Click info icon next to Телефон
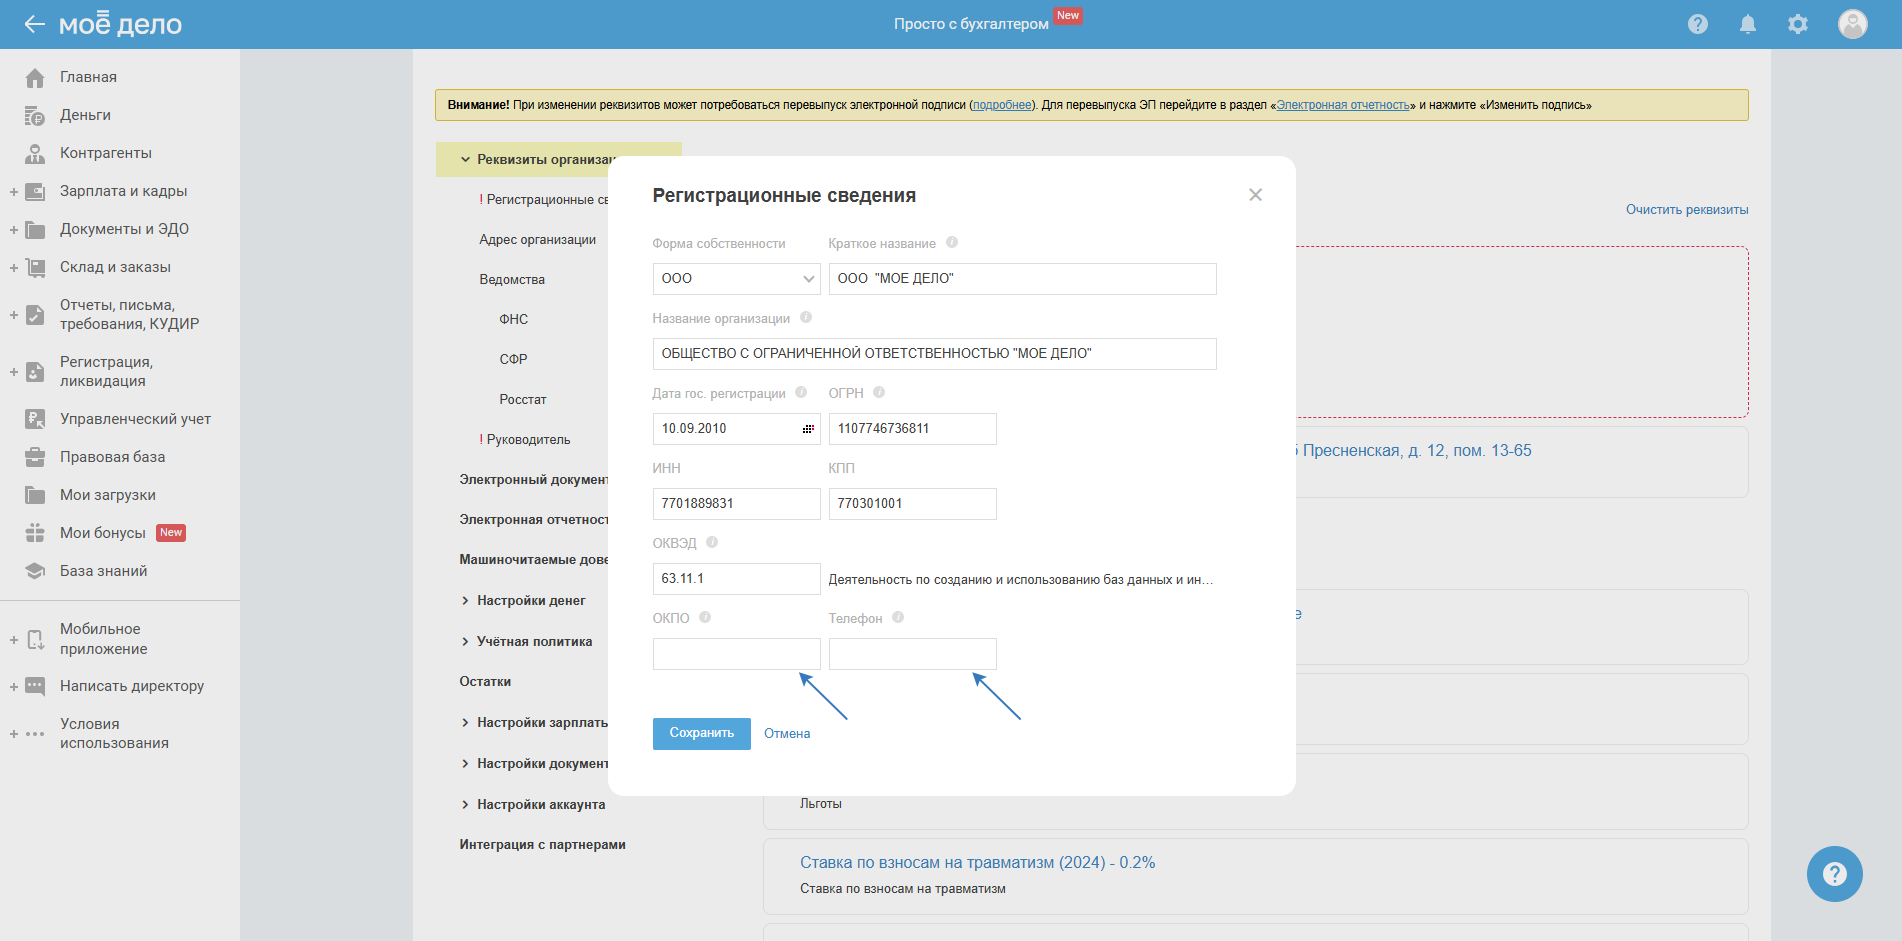The image size is (1902, 941). 898,617
